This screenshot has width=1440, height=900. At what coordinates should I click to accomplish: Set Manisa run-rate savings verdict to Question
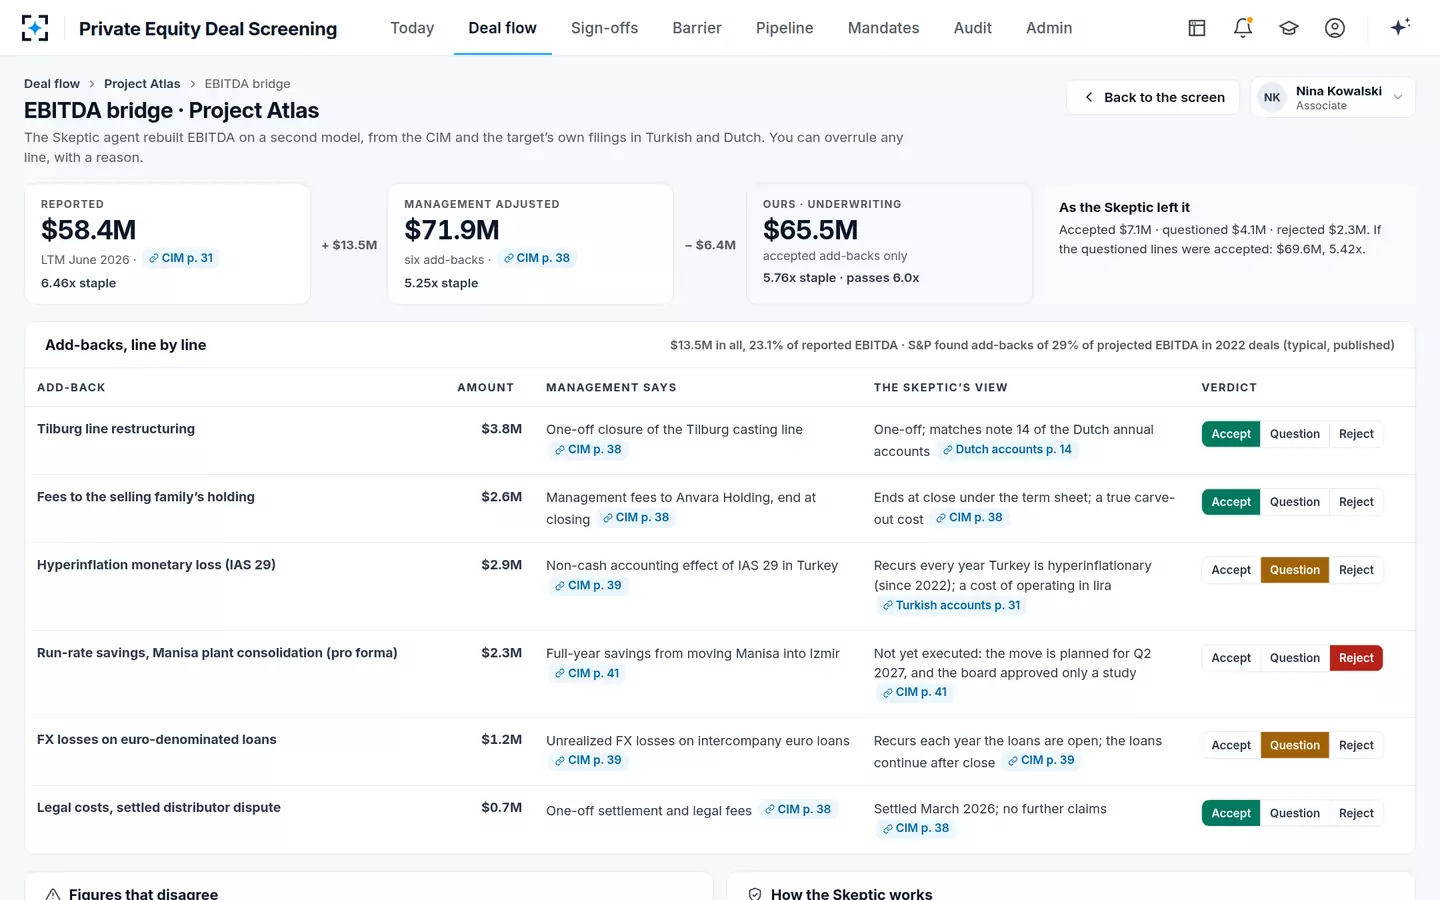click(x=1294, y=658)
